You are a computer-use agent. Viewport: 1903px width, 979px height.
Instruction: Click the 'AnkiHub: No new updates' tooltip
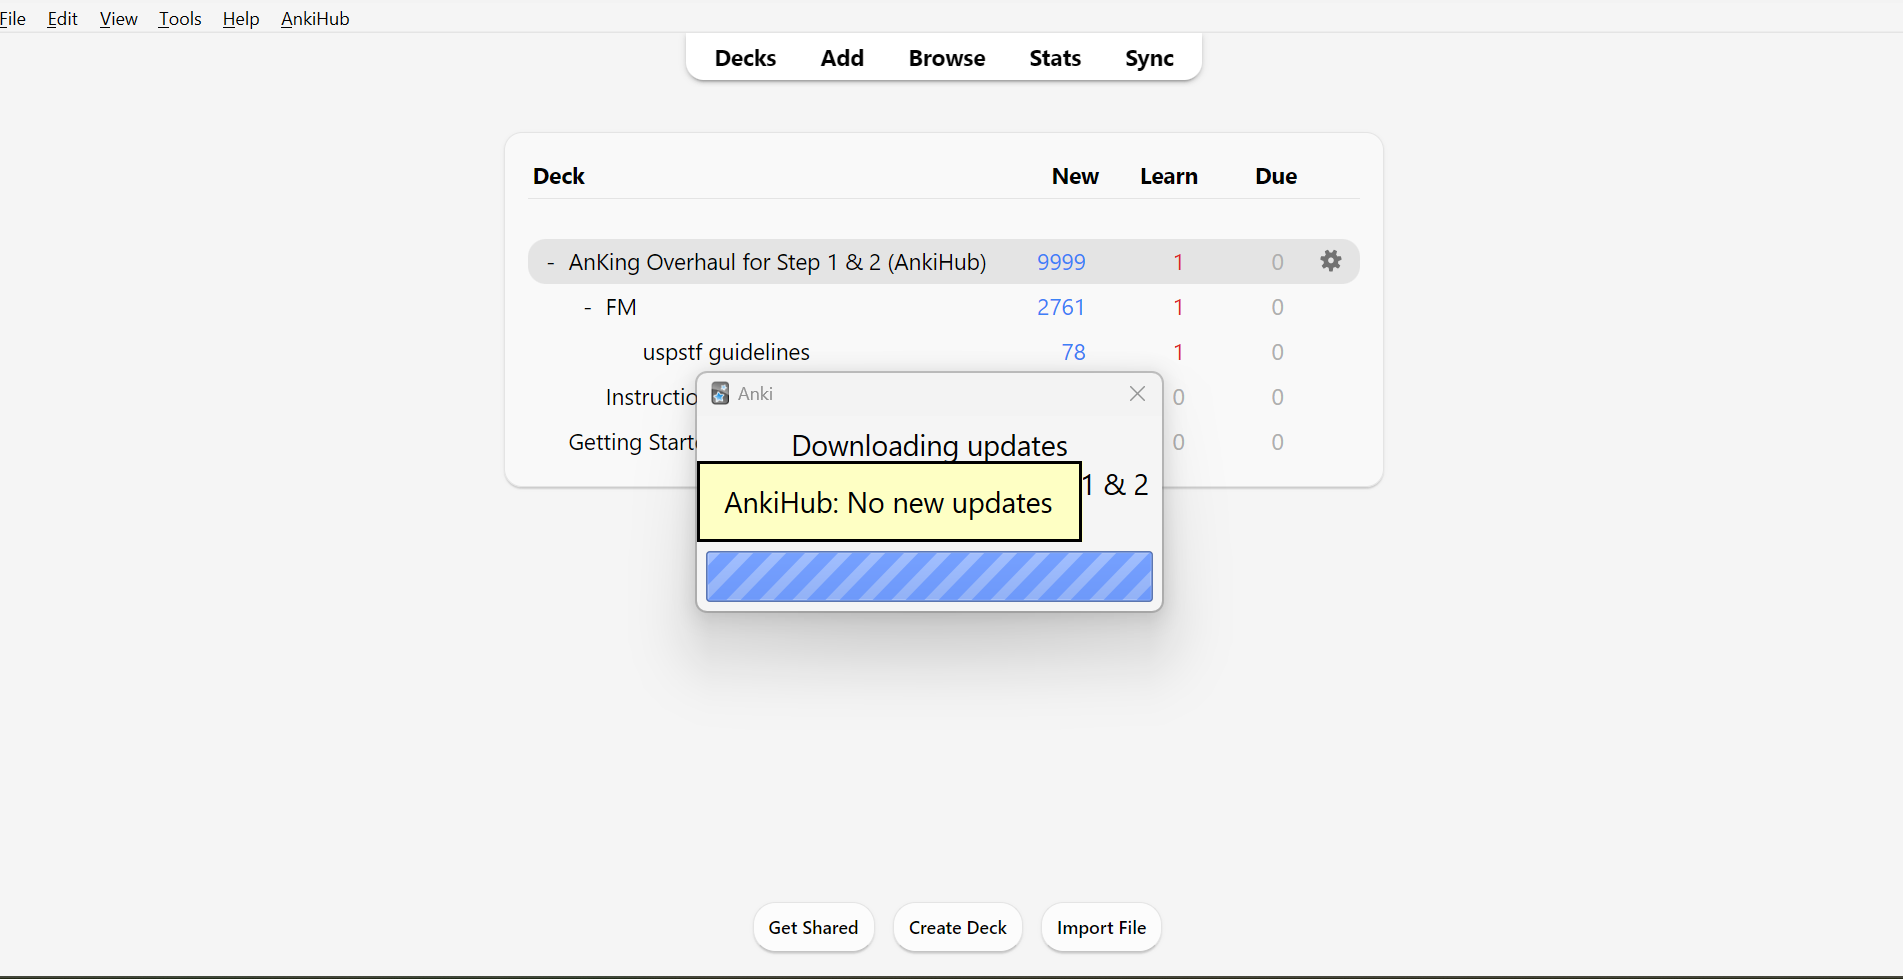889,502
